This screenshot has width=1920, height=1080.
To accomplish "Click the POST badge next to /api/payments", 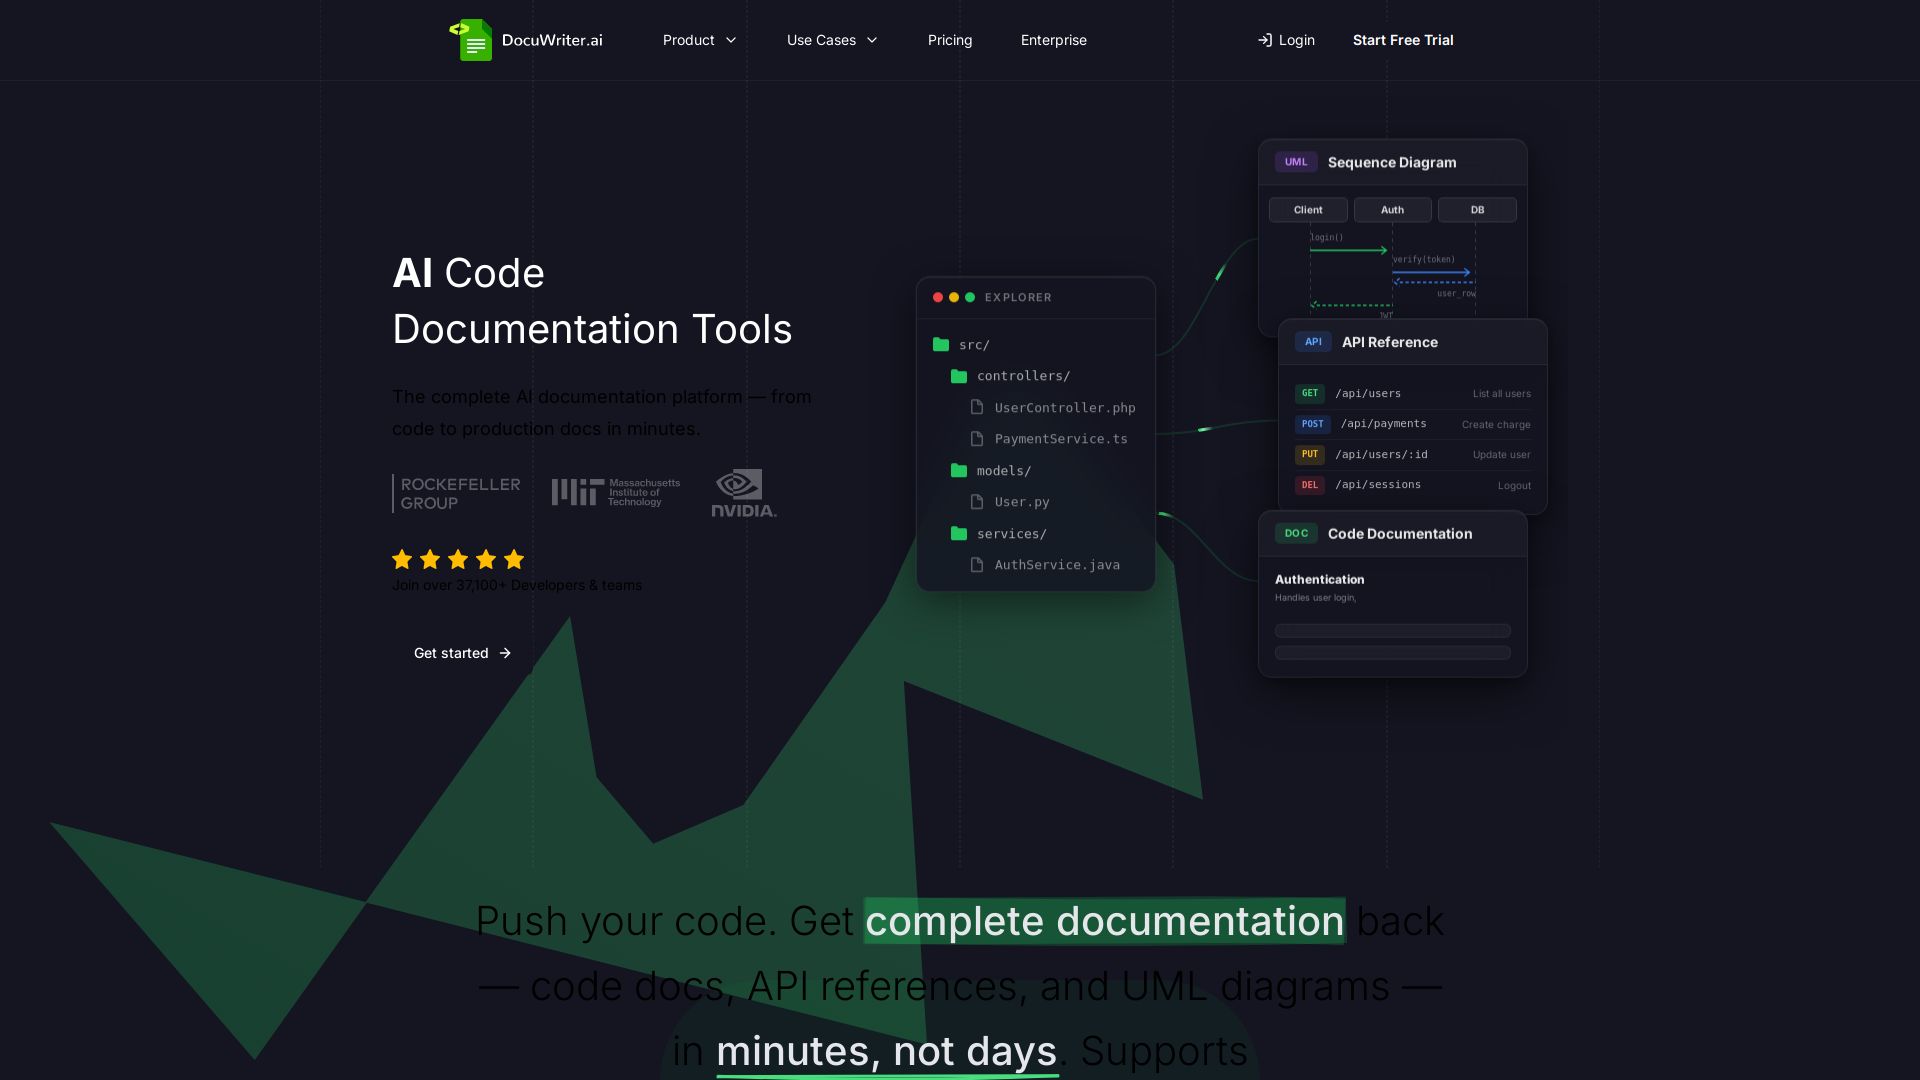I will [1311, 424].
